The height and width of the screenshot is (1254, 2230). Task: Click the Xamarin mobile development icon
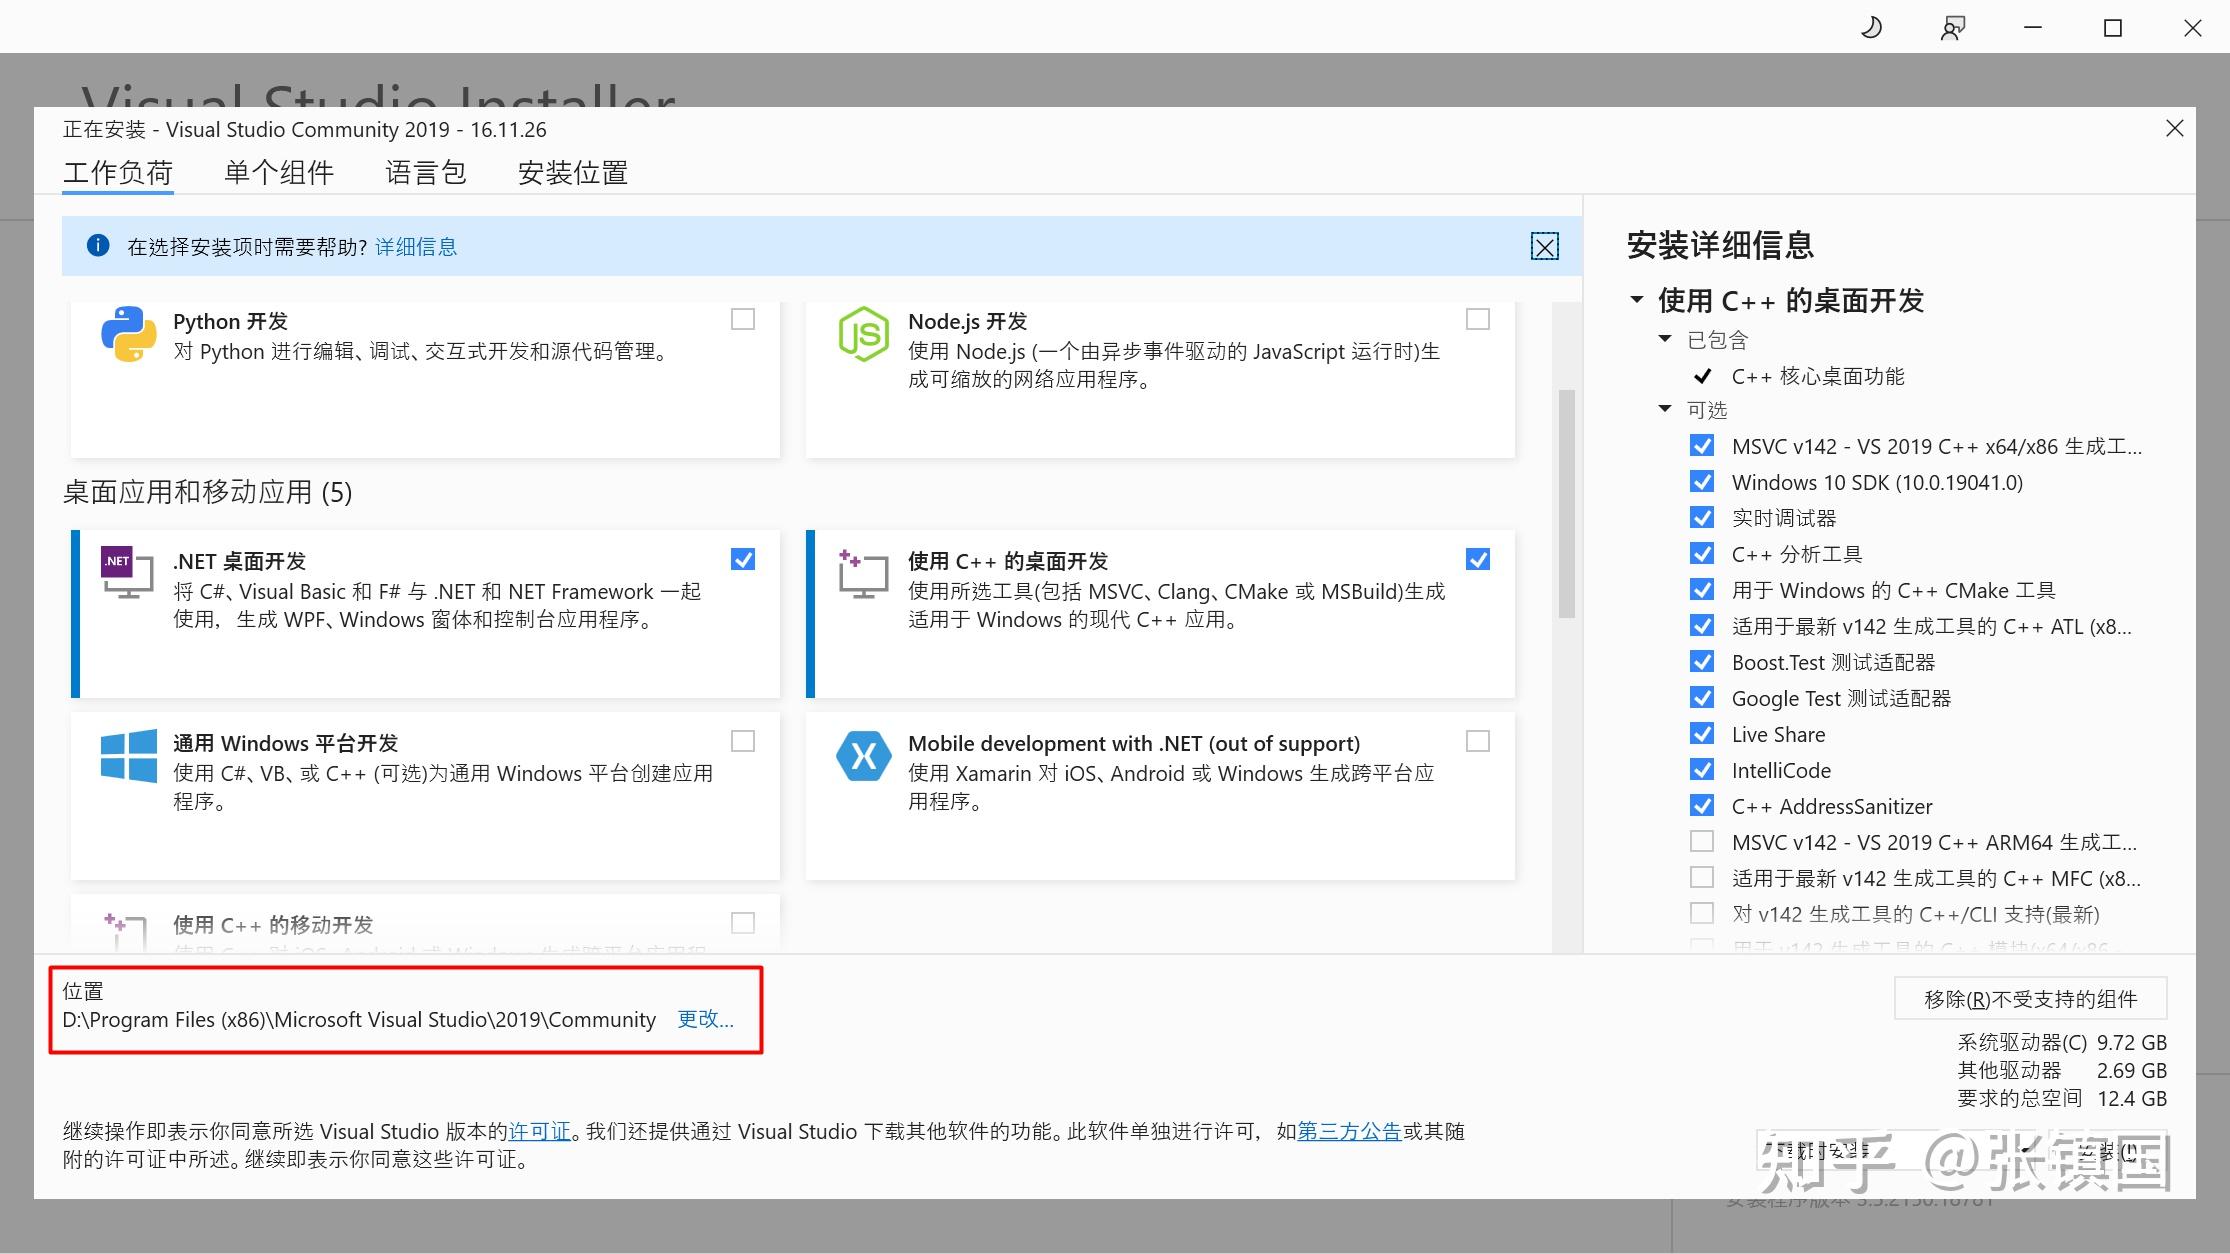[864, 756]
